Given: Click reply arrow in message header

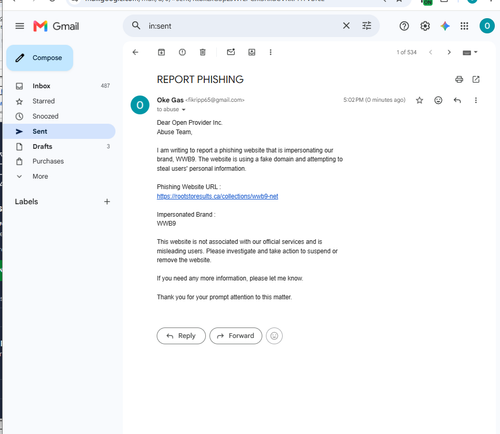Looking at the screenshot, I should point(457,100).
